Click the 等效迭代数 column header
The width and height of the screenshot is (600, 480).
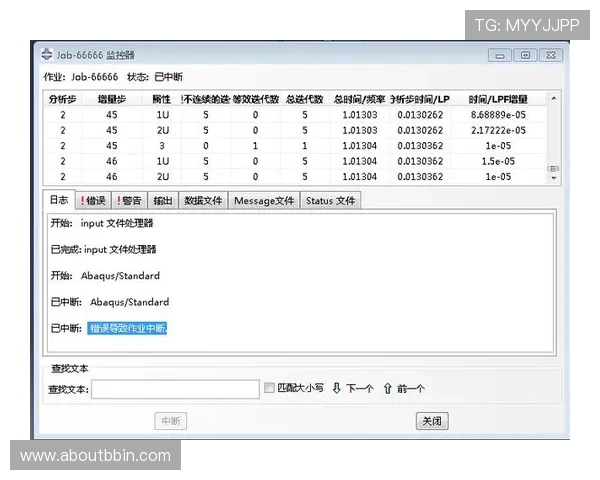(x=256, y=100)
